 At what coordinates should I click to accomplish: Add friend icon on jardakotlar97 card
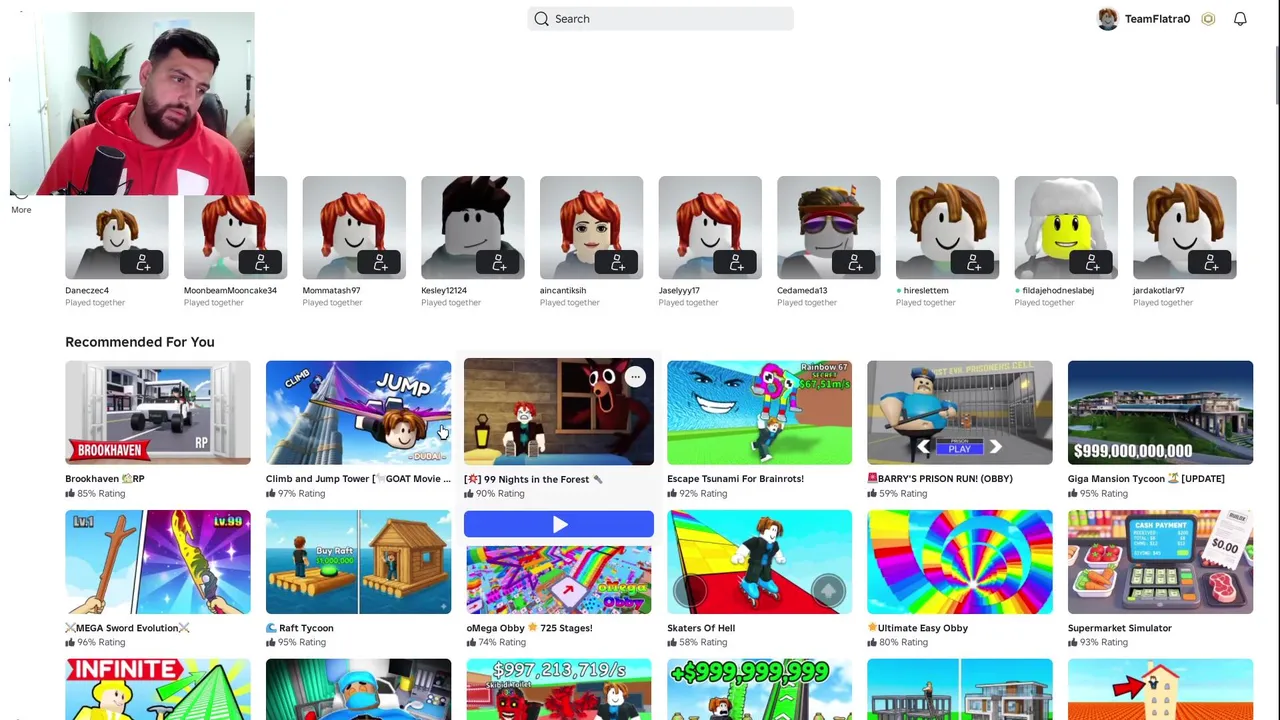(x=1211, y=263)
